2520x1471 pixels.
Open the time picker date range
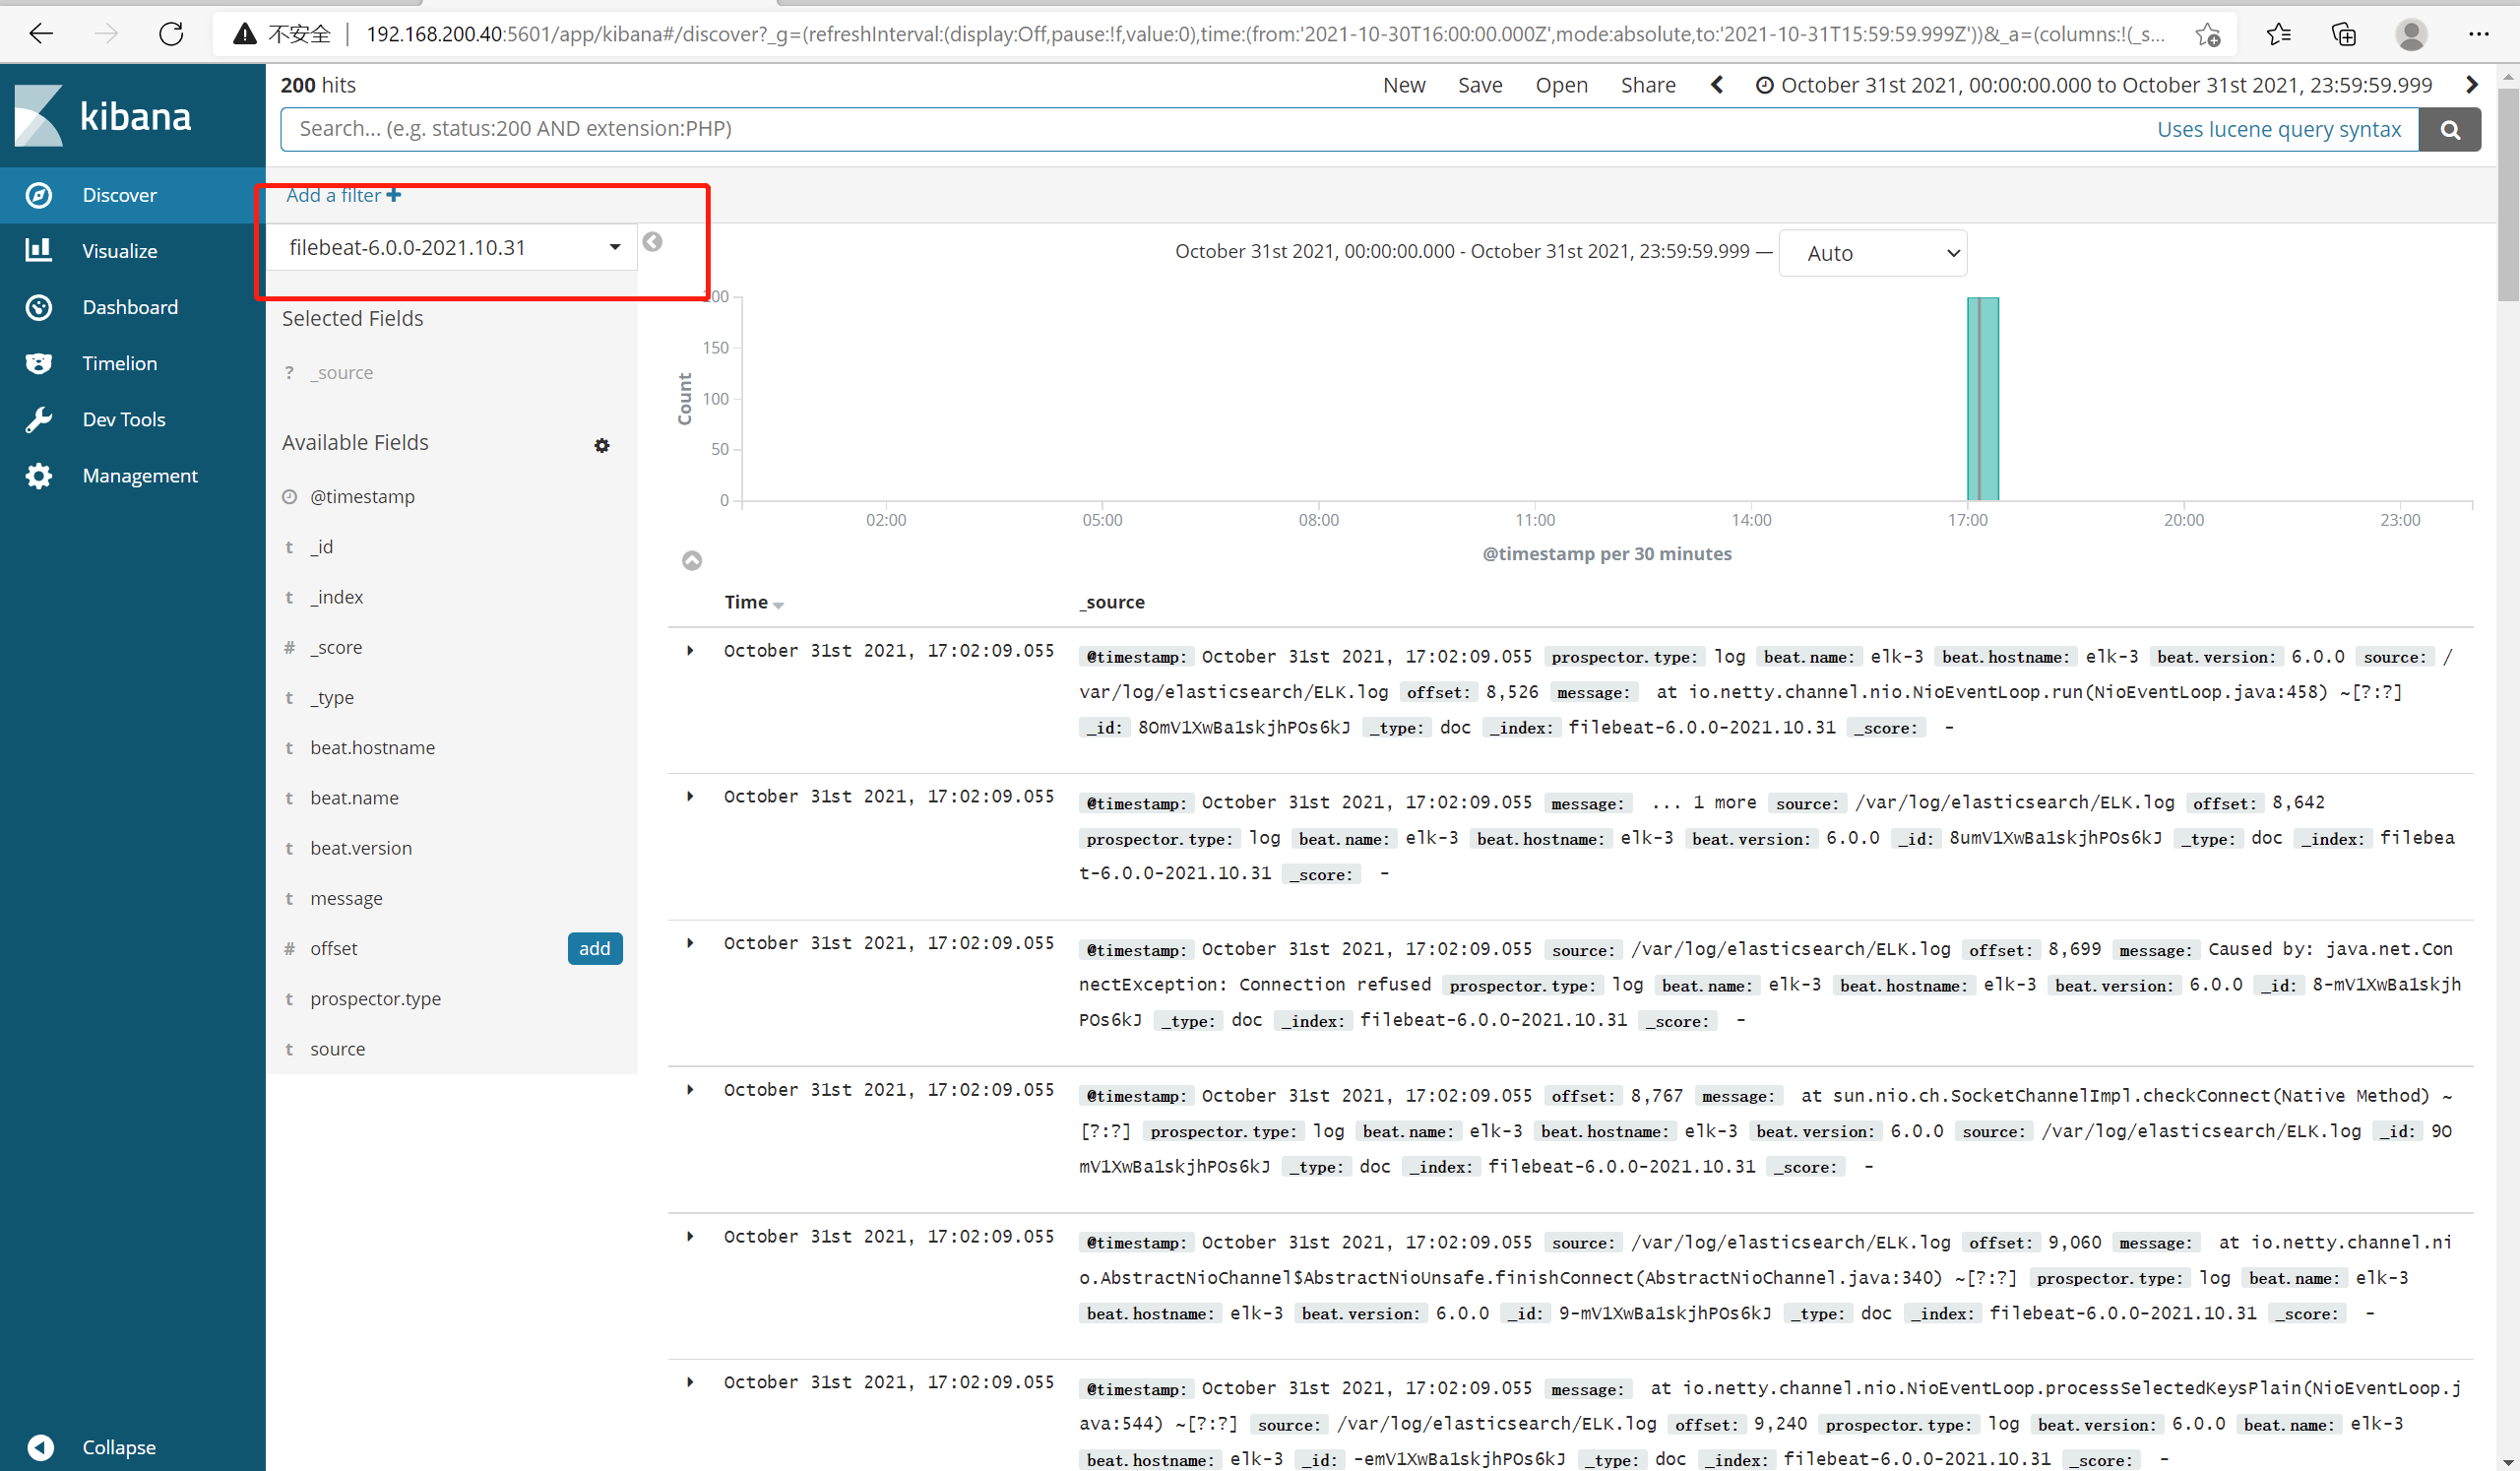(x=2094, y=85)
